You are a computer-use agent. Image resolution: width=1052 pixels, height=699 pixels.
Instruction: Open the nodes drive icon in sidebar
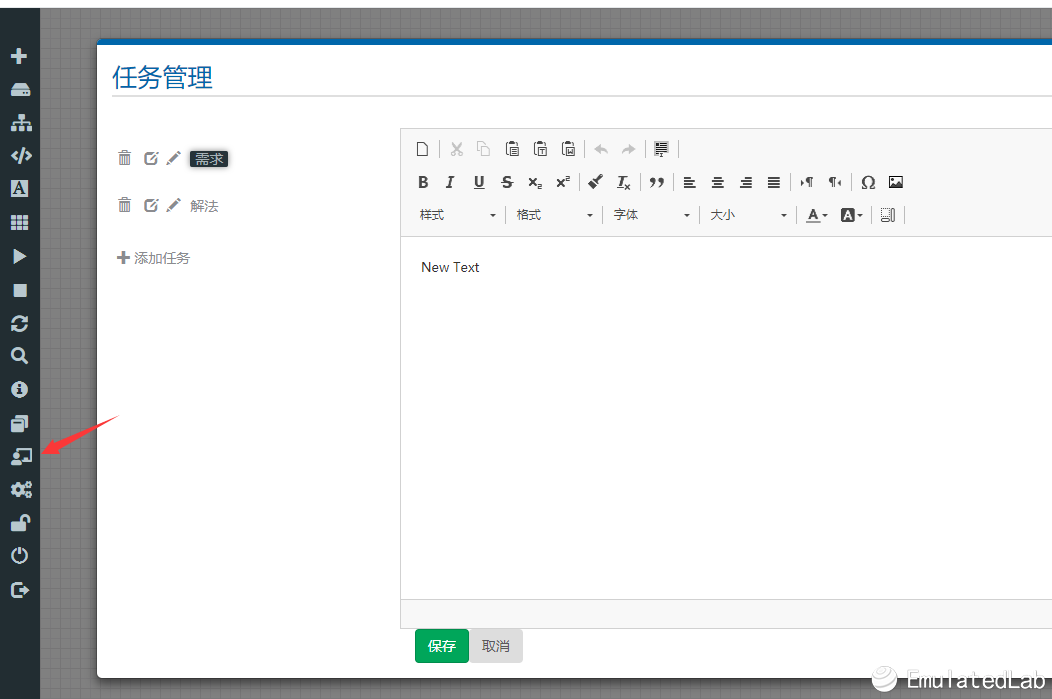(x=20, y=90)
